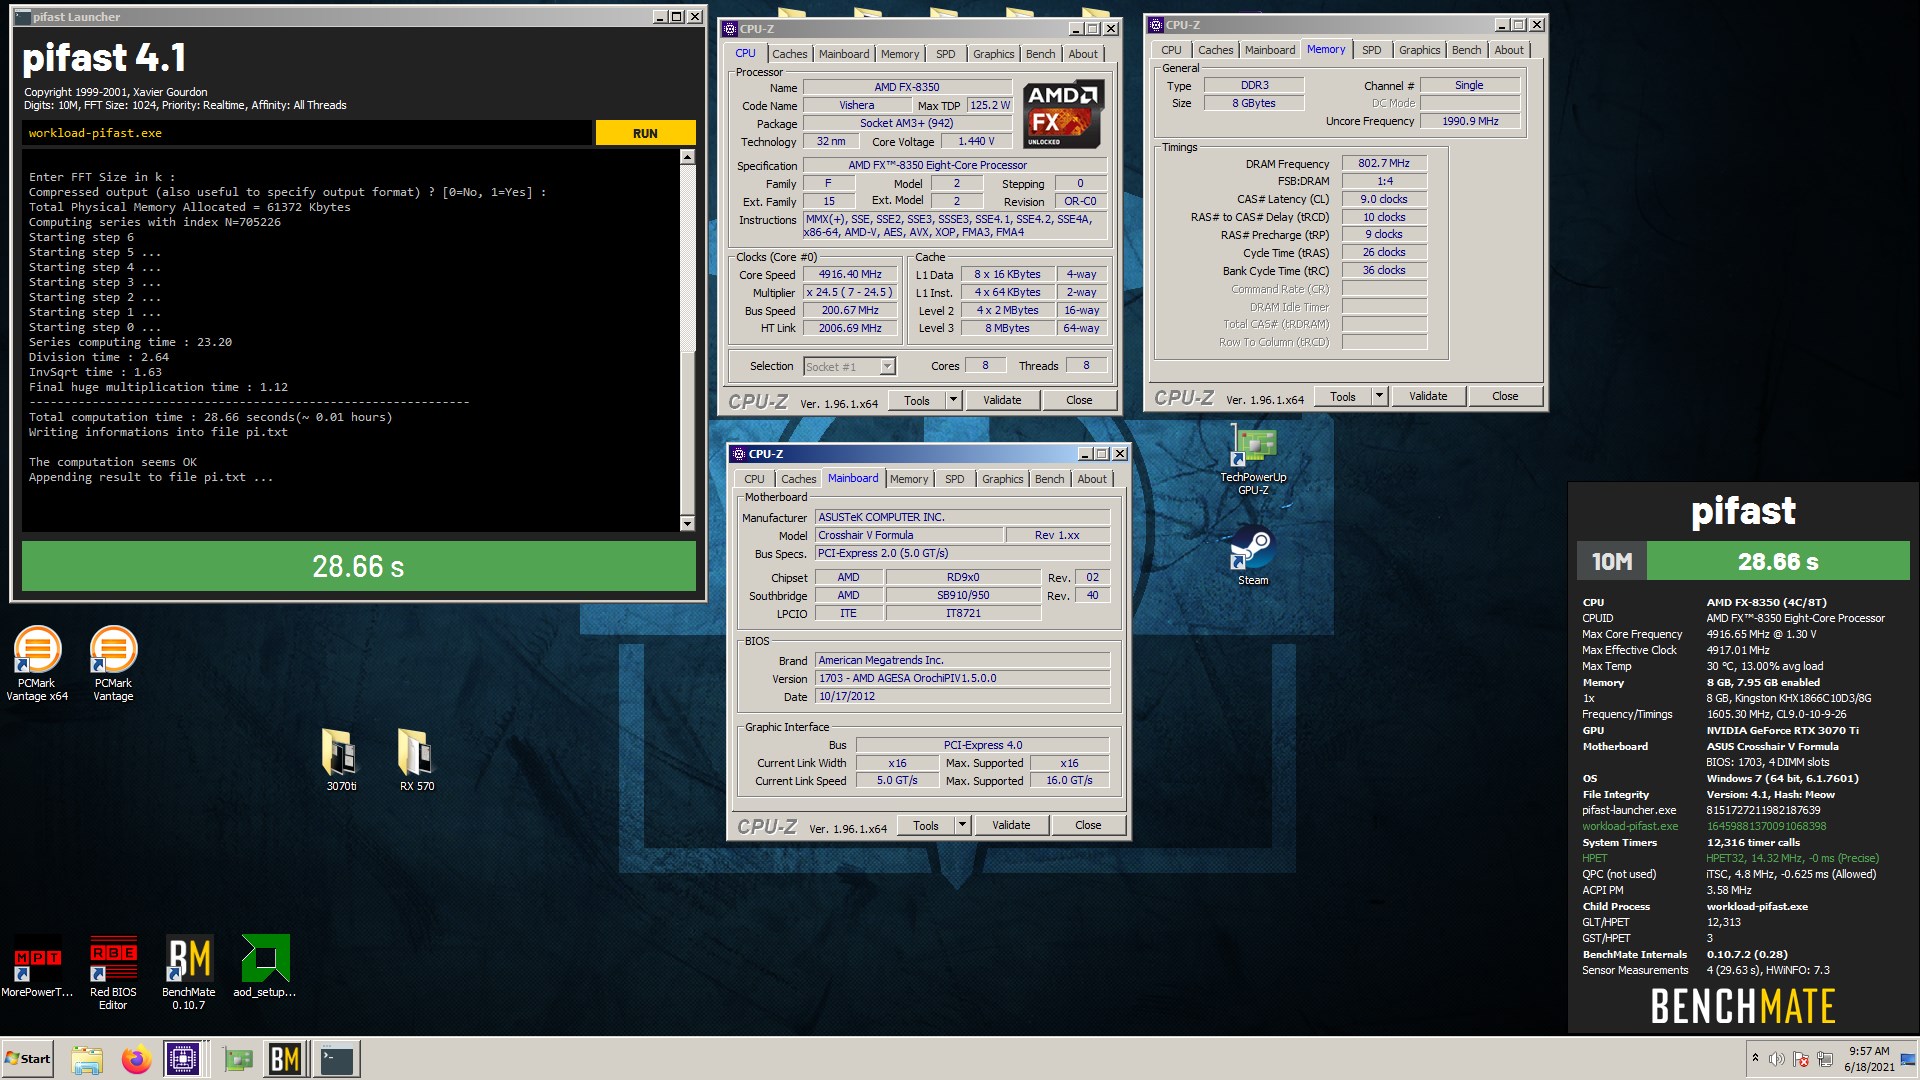Open About tab in CPU-Z CPU window

coord(1083,54)
